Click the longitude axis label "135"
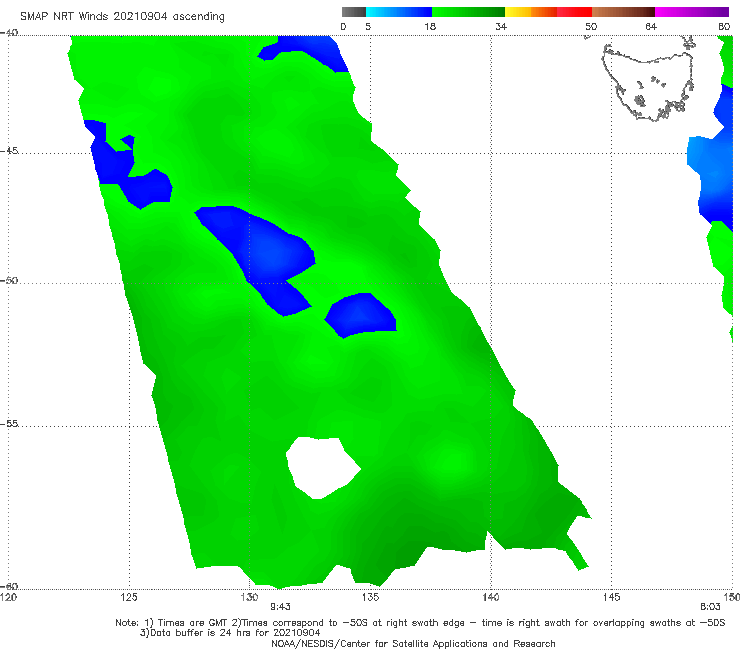Viewport: 740px width, 650px height. [370, 598]
